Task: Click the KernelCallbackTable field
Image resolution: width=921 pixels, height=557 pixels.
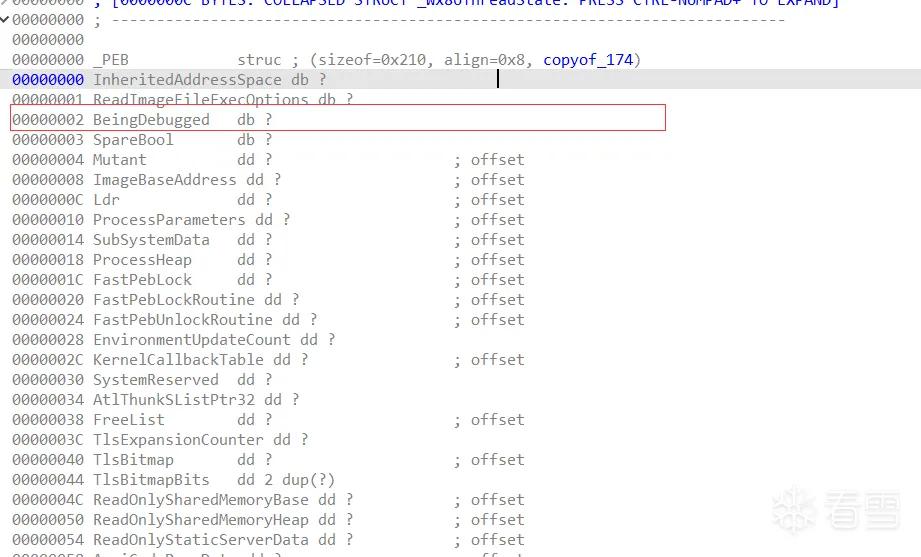Action: pos(178,360)
